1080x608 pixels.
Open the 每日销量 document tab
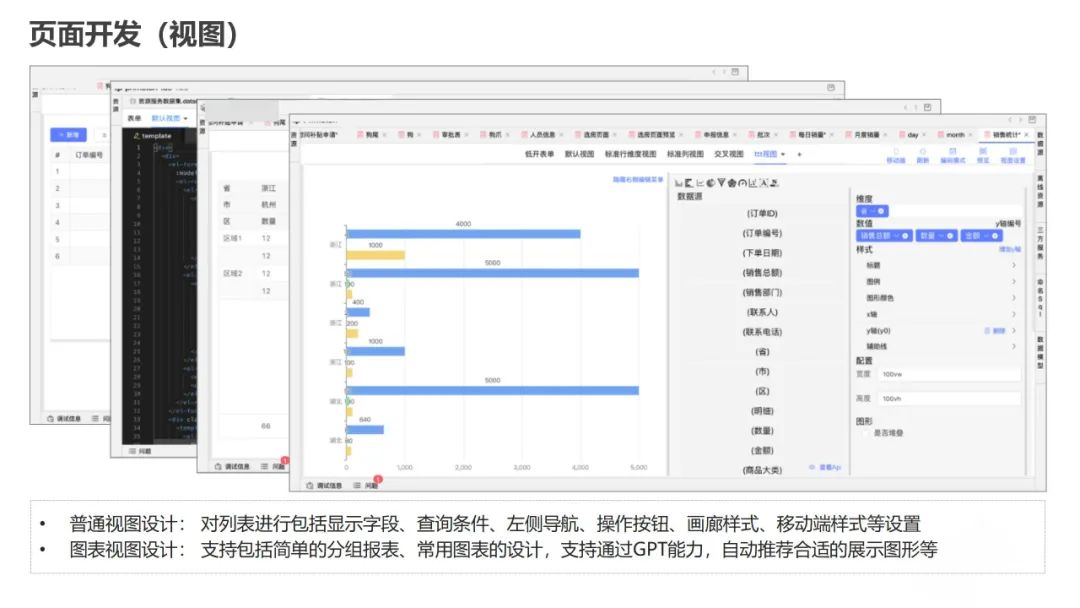811,135
